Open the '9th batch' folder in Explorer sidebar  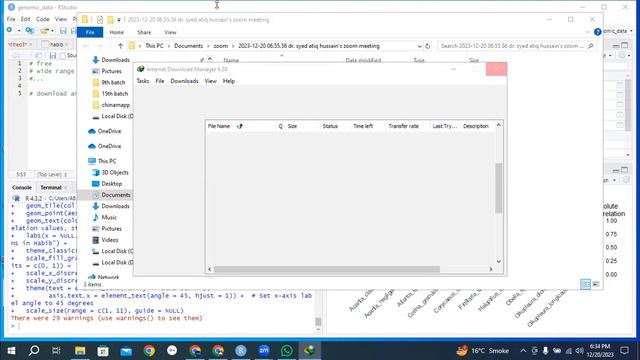(109, 82)
